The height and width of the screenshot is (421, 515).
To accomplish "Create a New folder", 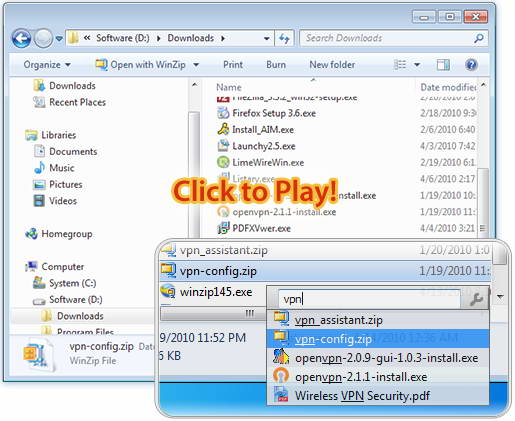I will coord(332,65).
